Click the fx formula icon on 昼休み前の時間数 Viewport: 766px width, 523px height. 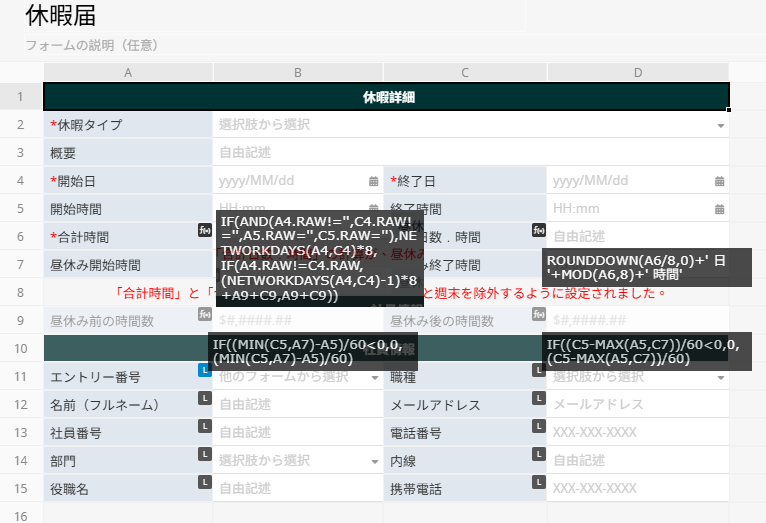pyautogui.click(x=204, y=315)
